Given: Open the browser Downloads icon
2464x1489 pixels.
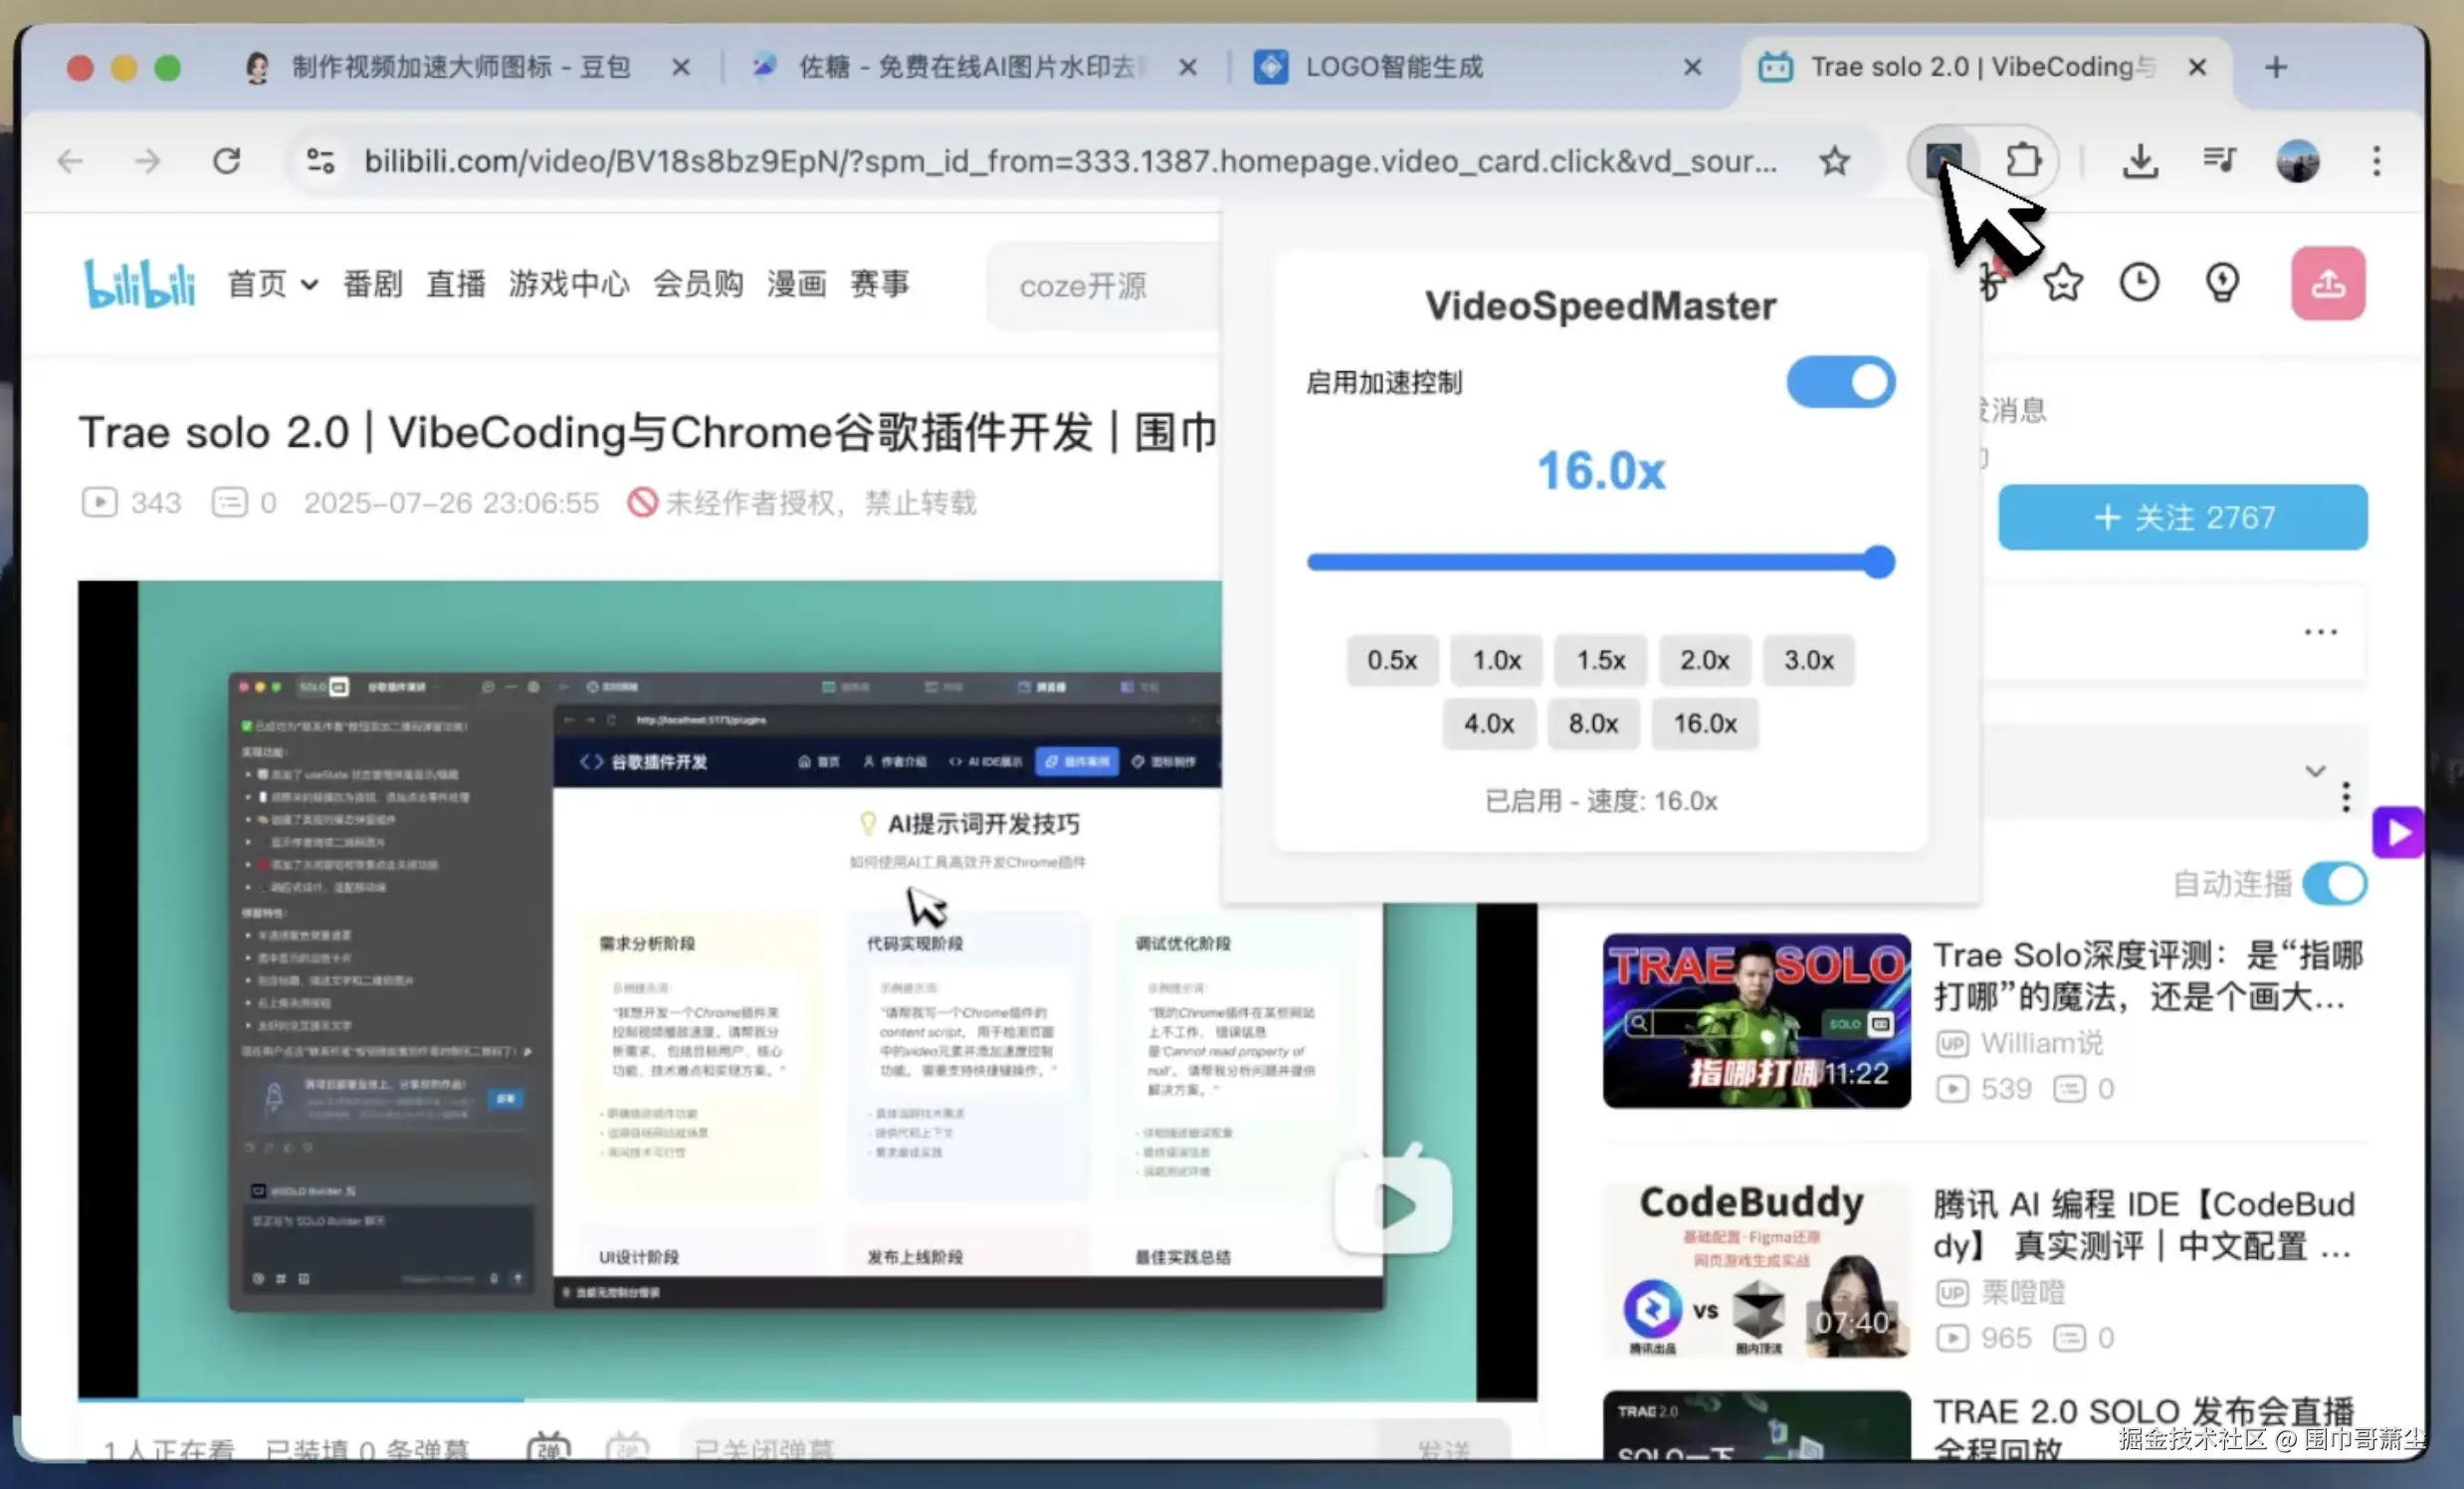Looking at the screenshot, I should 2140,160.
